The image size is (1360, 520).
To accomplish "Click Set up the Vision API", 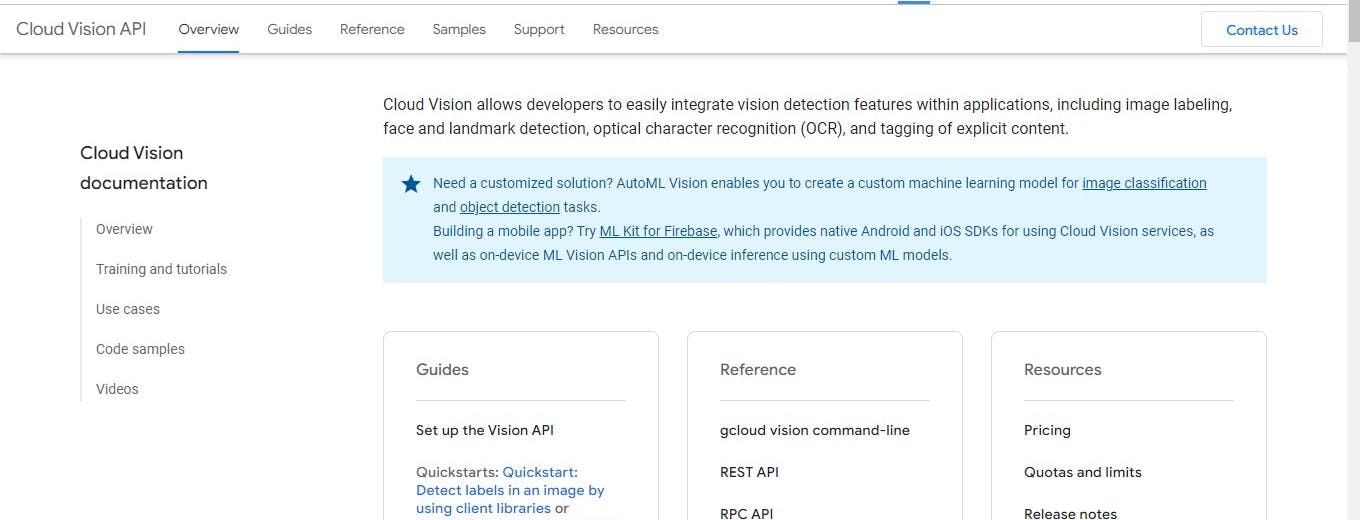I will (485, 430).
